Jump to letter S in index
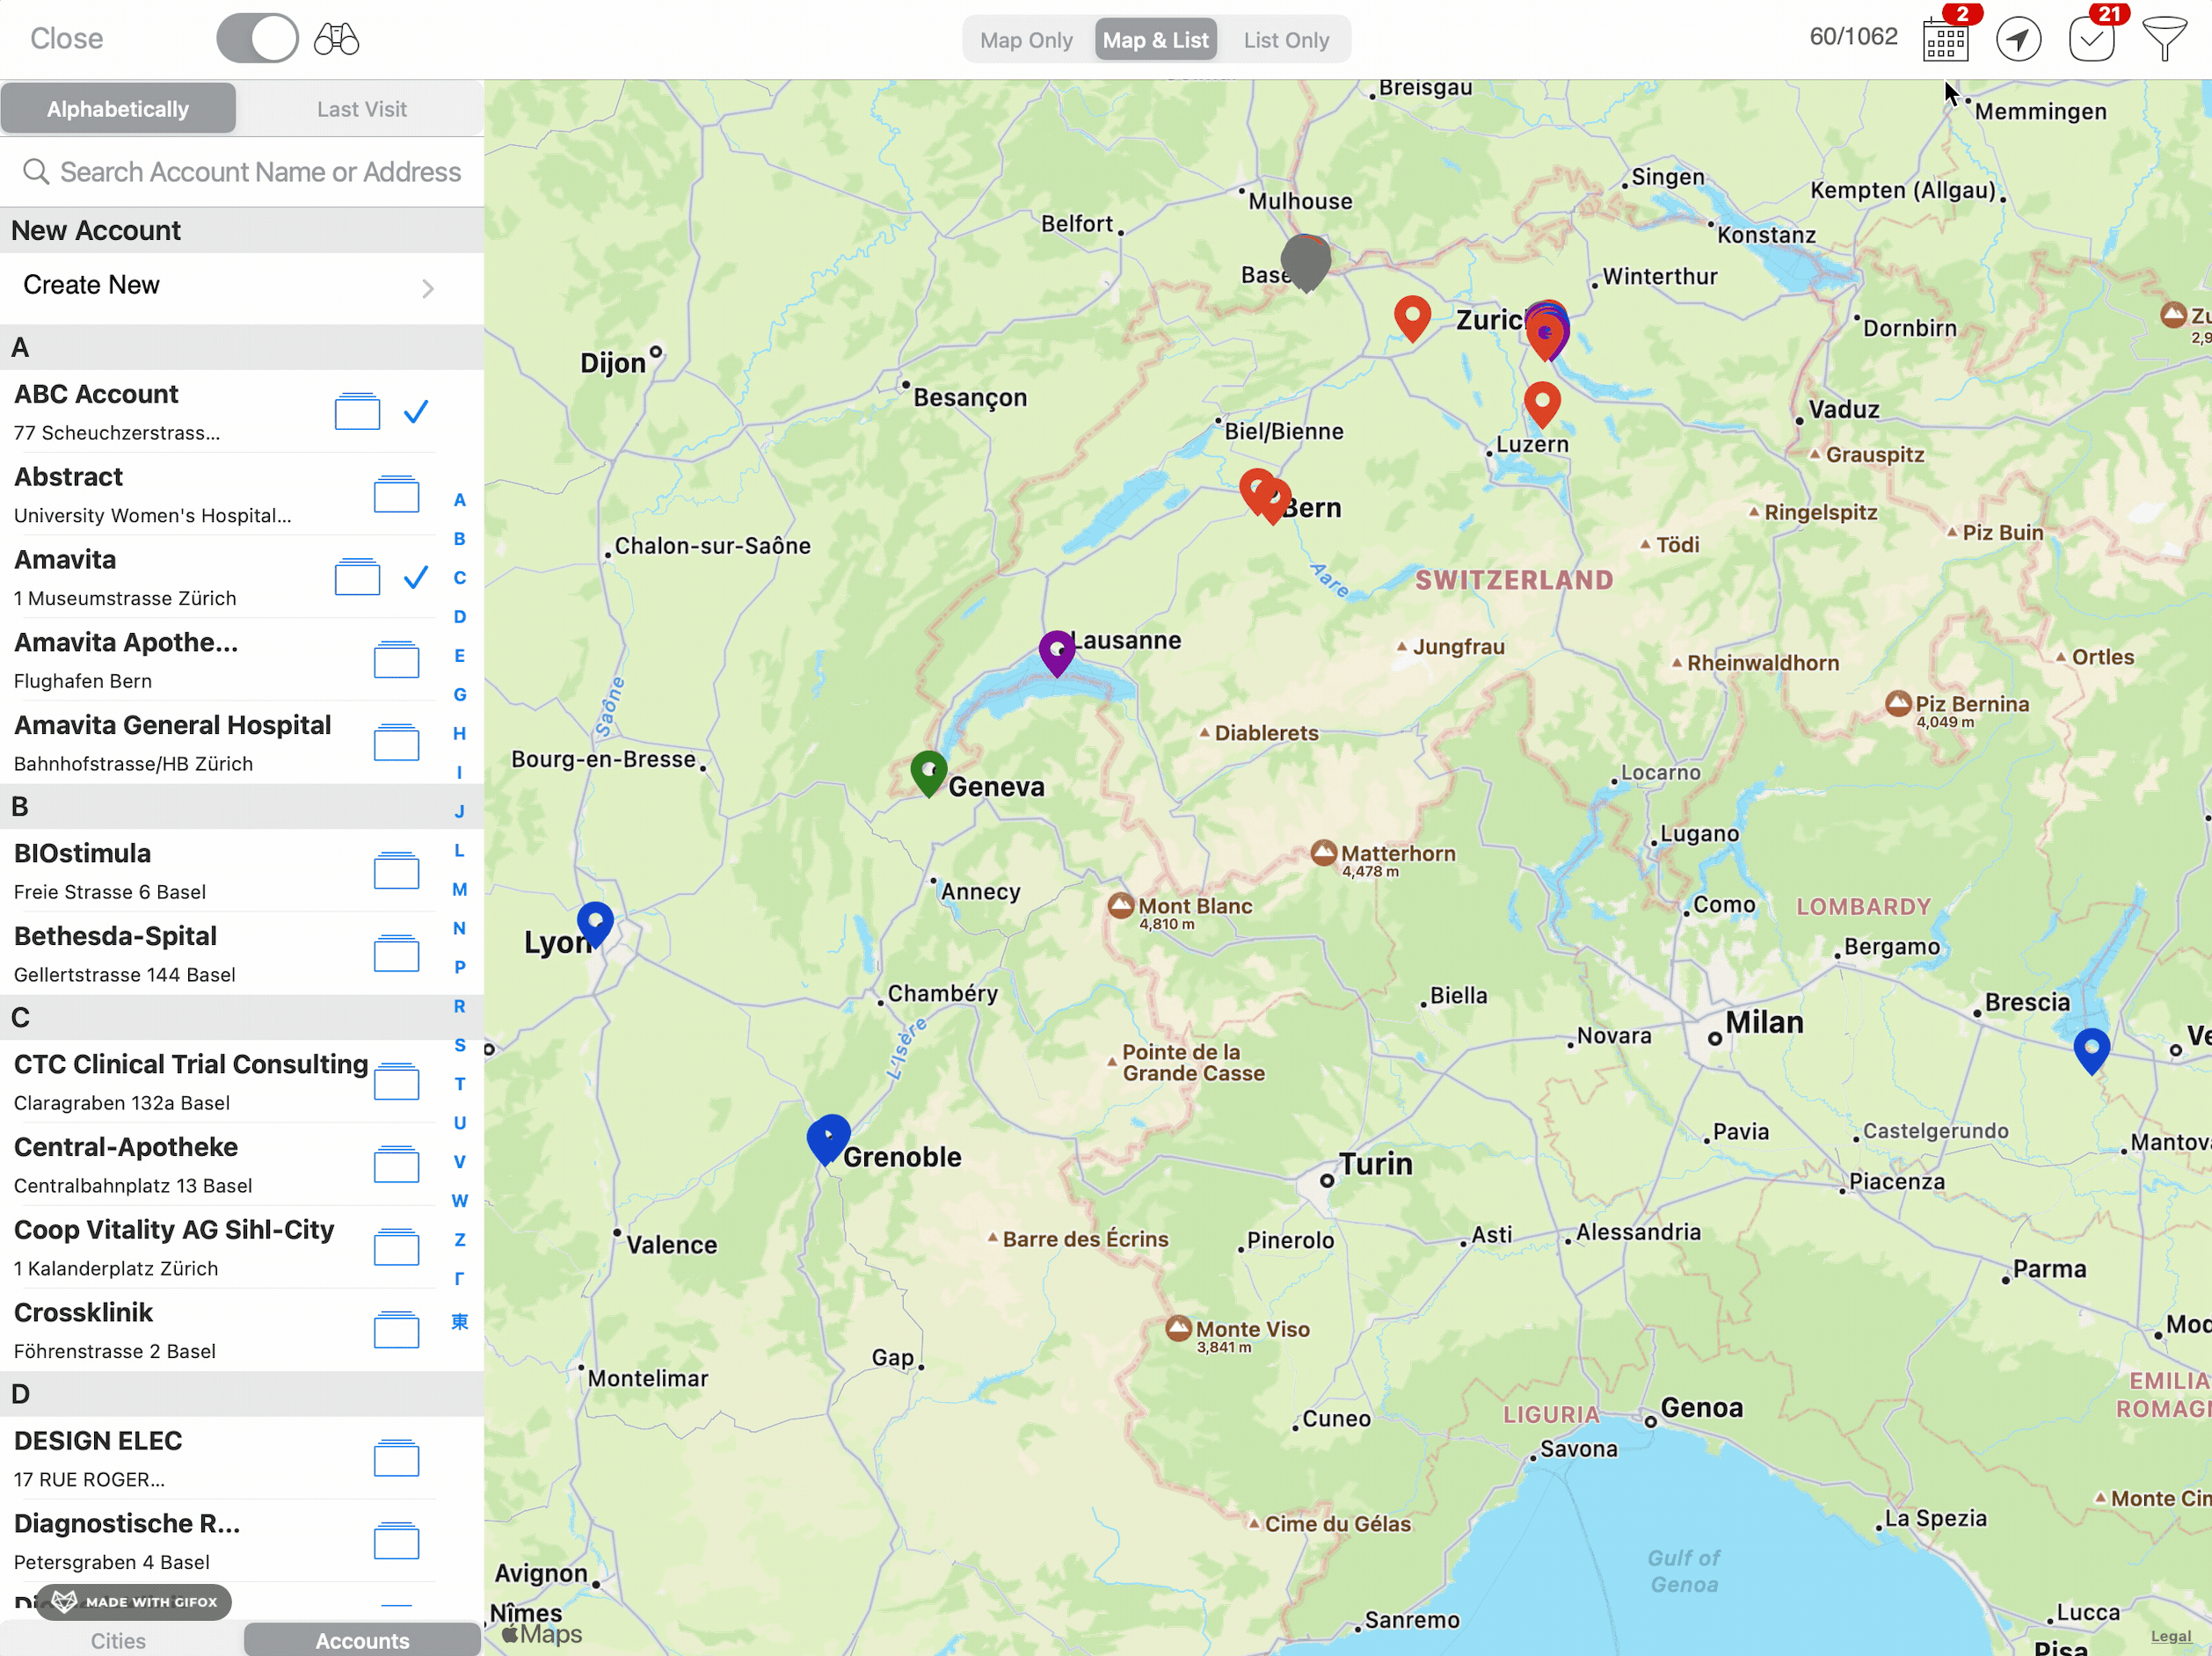This screenshot has width=2212, height=1656. (x=459, y=1045)
